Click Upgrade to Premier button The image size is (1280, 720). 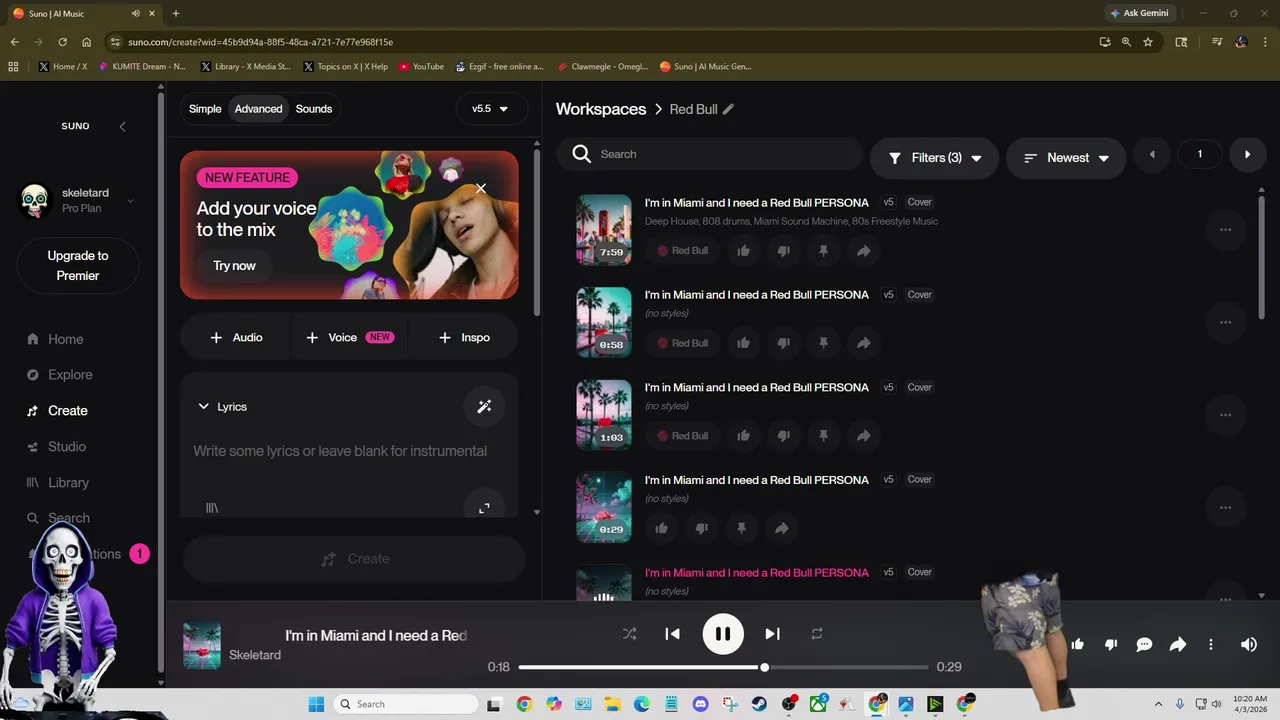tap(78, 266)
